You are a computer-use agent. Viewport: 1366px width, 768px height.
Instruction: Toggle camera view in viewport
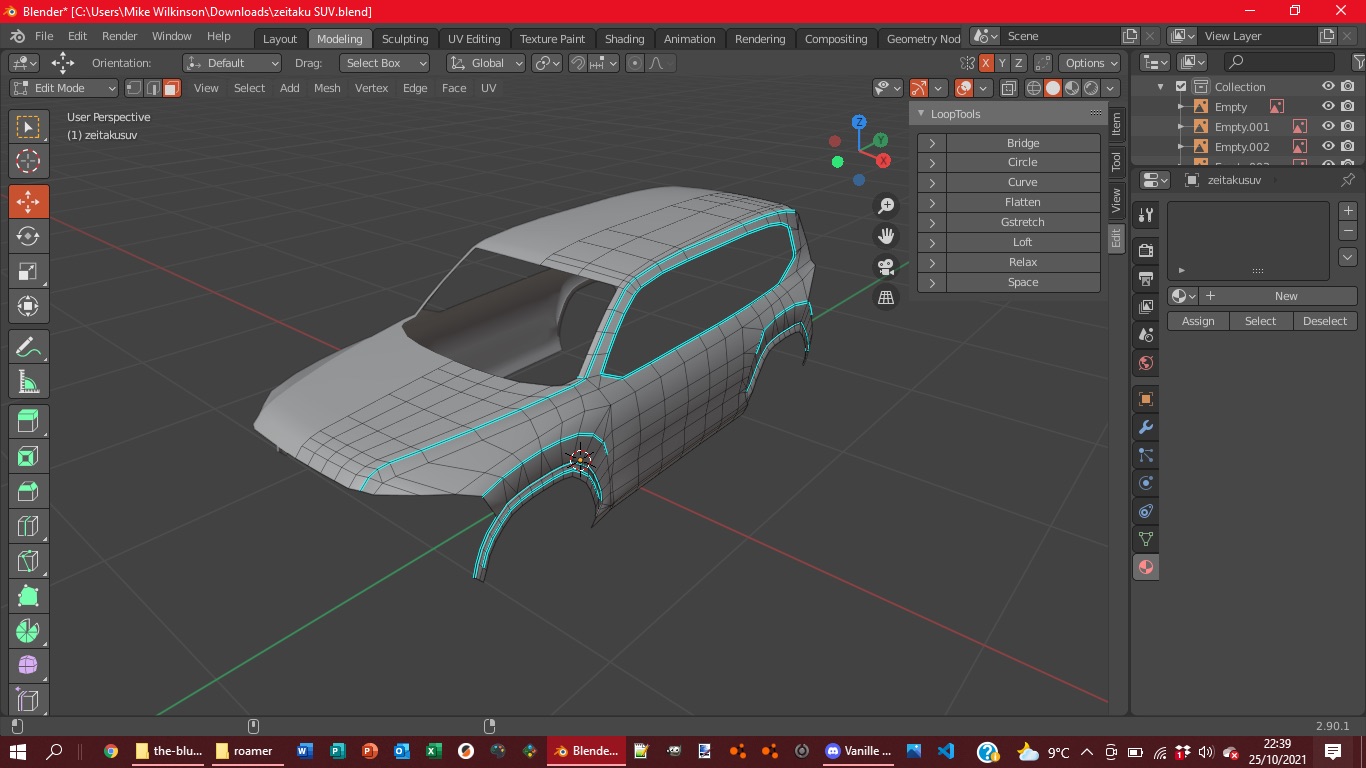[885, 267]
